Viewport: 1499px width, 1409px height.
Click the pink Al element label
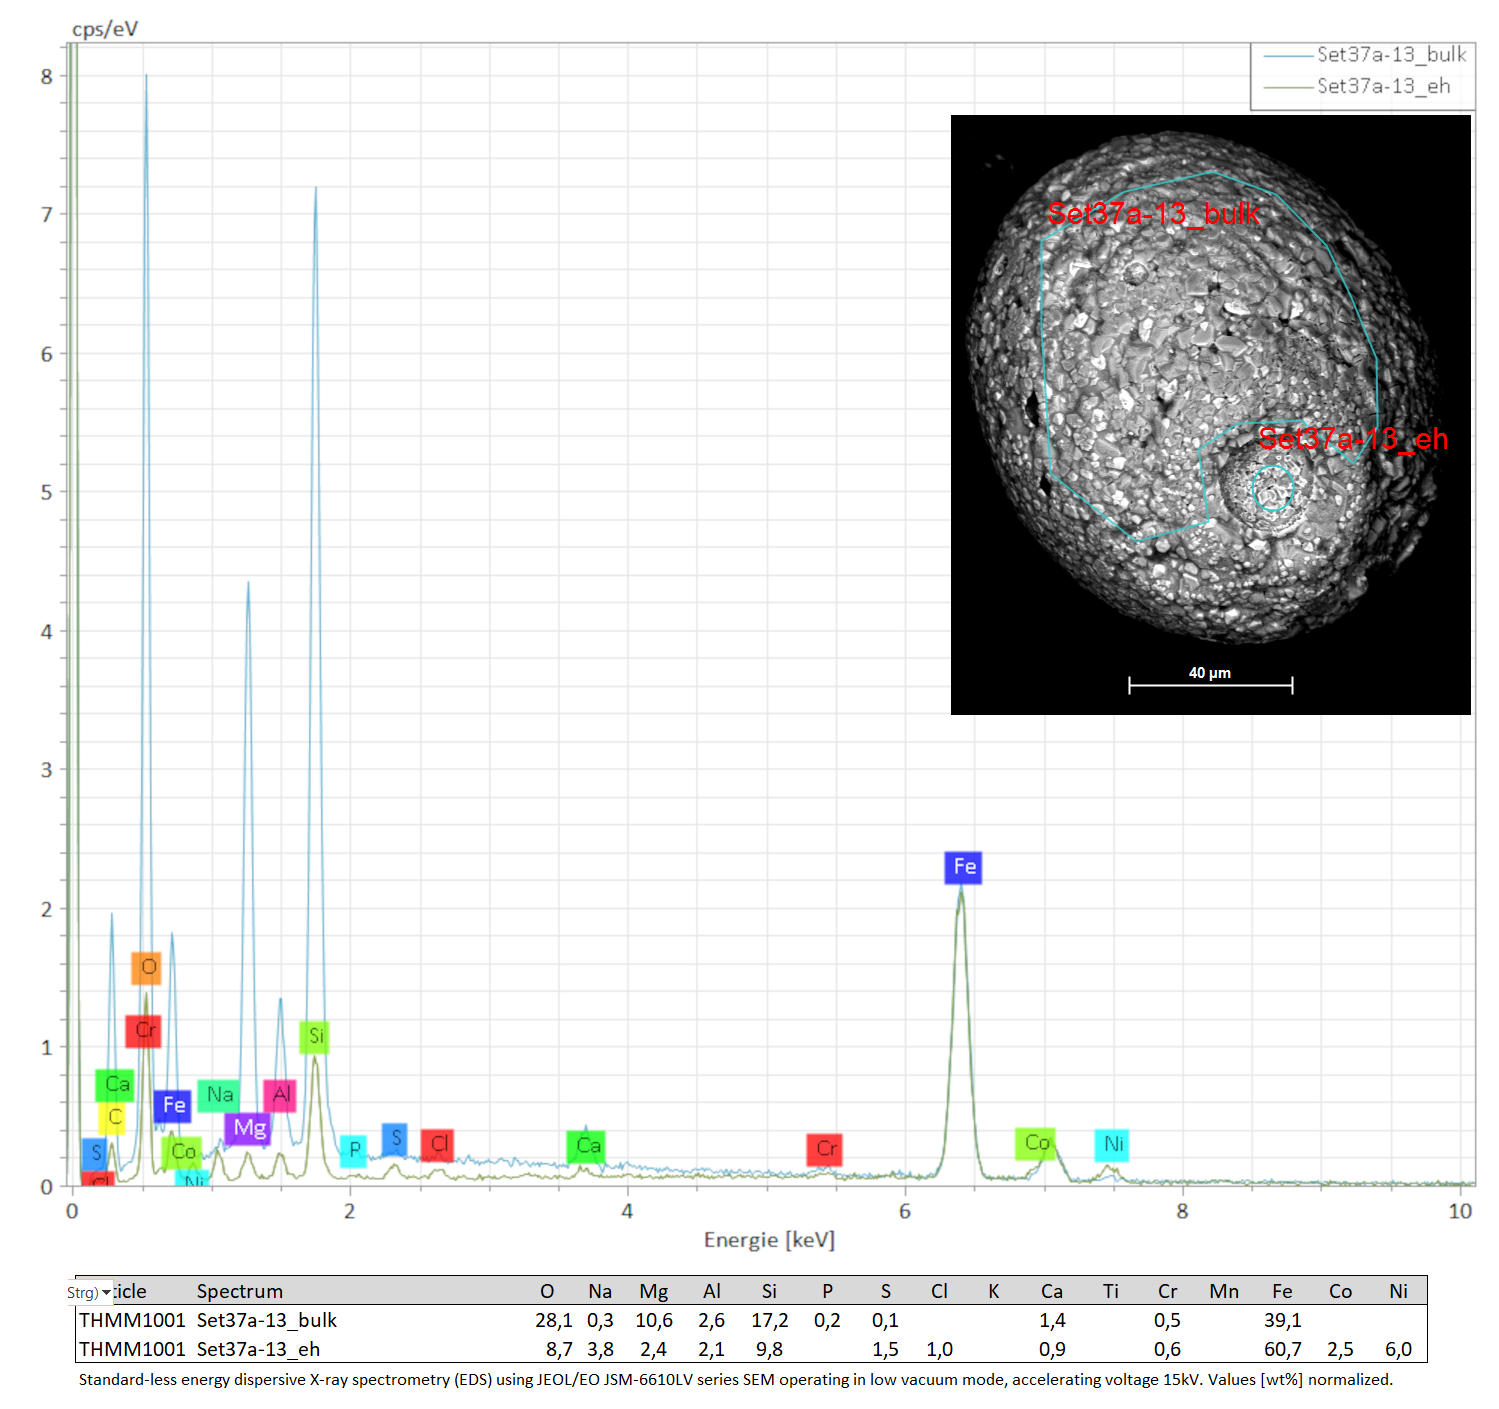280,1095
